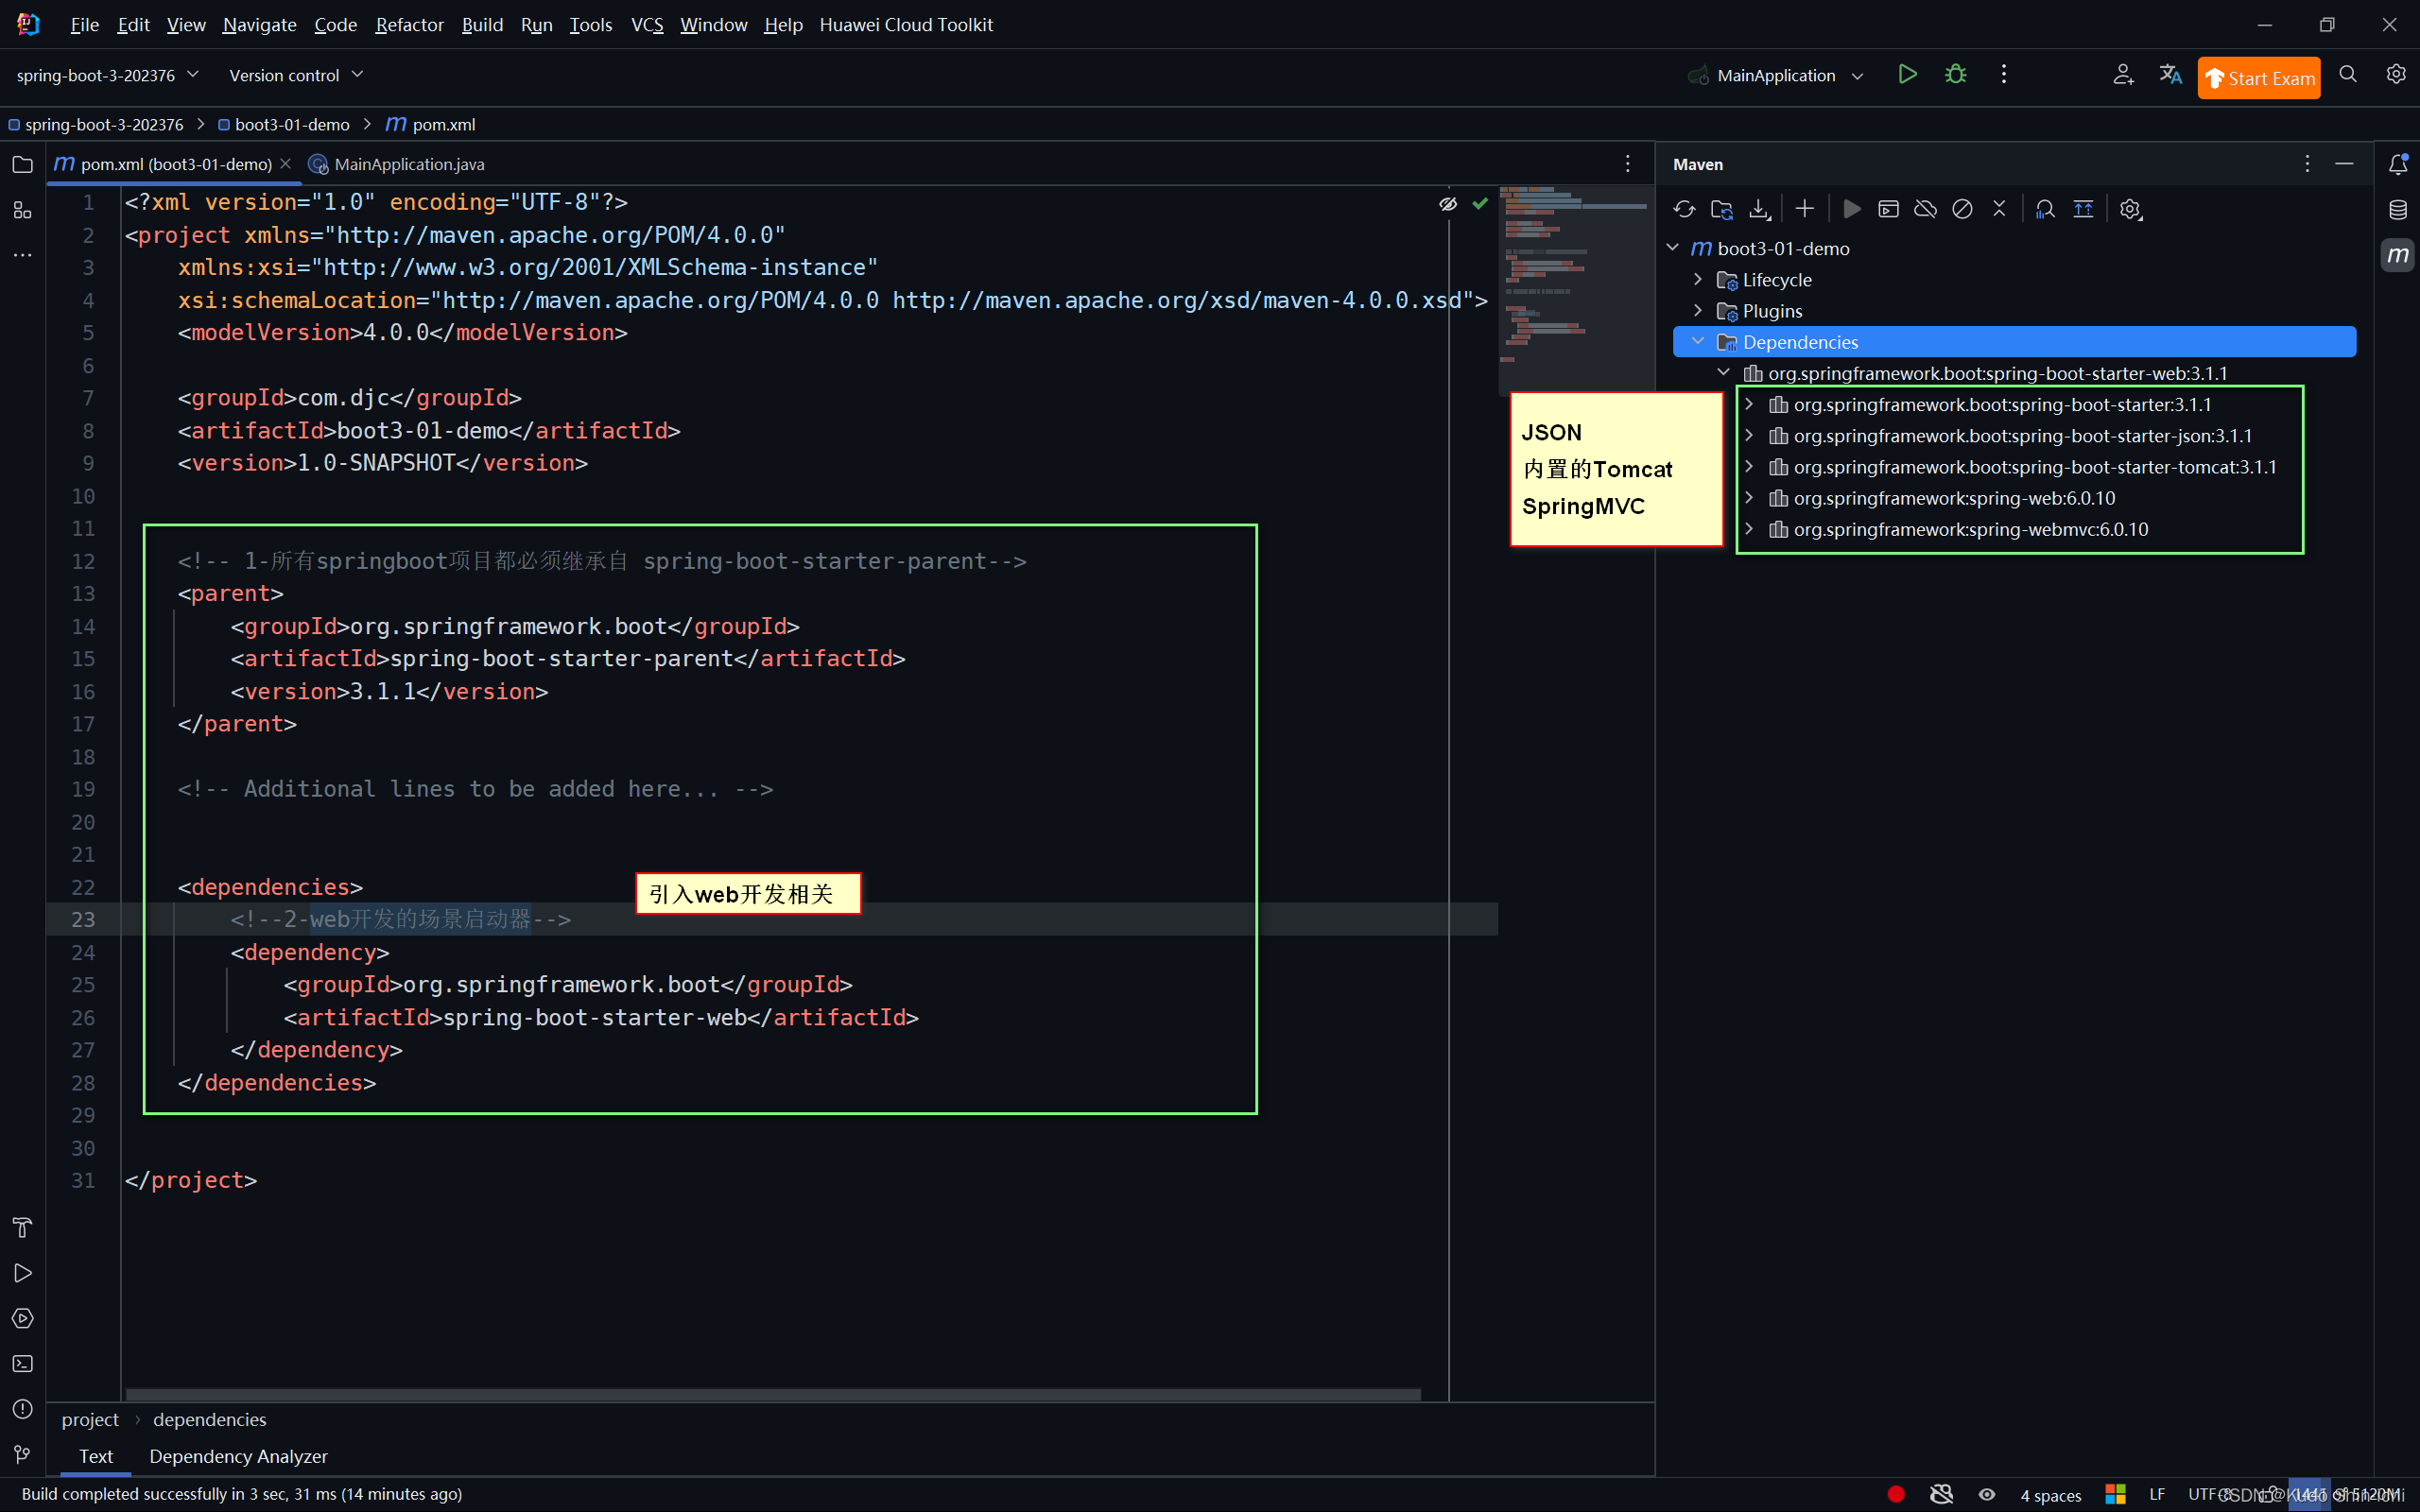Toggle Maven tool window sidebar button
The image size is (2420, 1512).
point(2398,255)
